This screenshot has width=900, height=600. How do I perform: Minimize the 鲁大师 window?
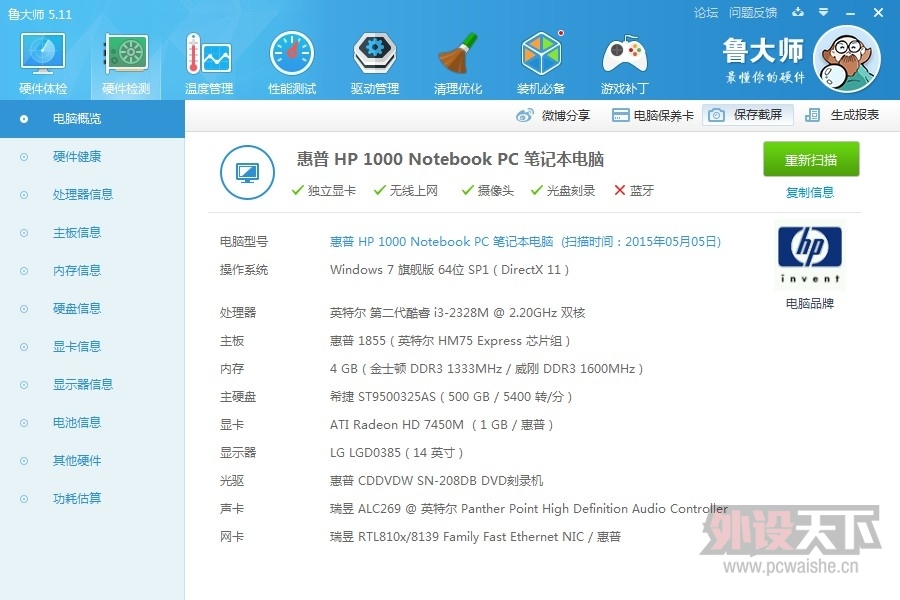point(851,13)
